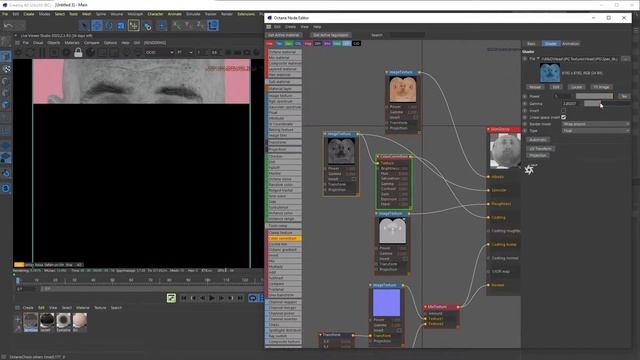Select the Scale tool in the top toolbar

pyautogui.click(x=121, y=26)
